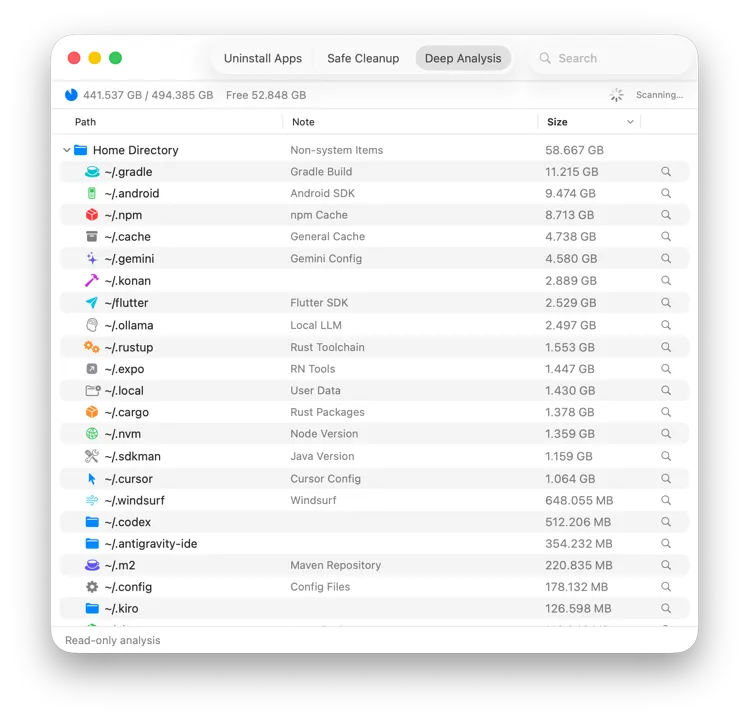Image resolution: width=749 pixels, height=720 pixels.
Task: Click the 'Node Version' note
Action: 324,433
